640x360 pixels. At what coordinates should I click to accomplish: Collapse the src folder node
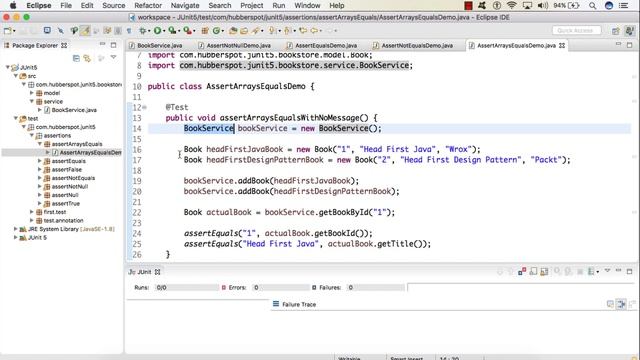(x=16, y=76)
